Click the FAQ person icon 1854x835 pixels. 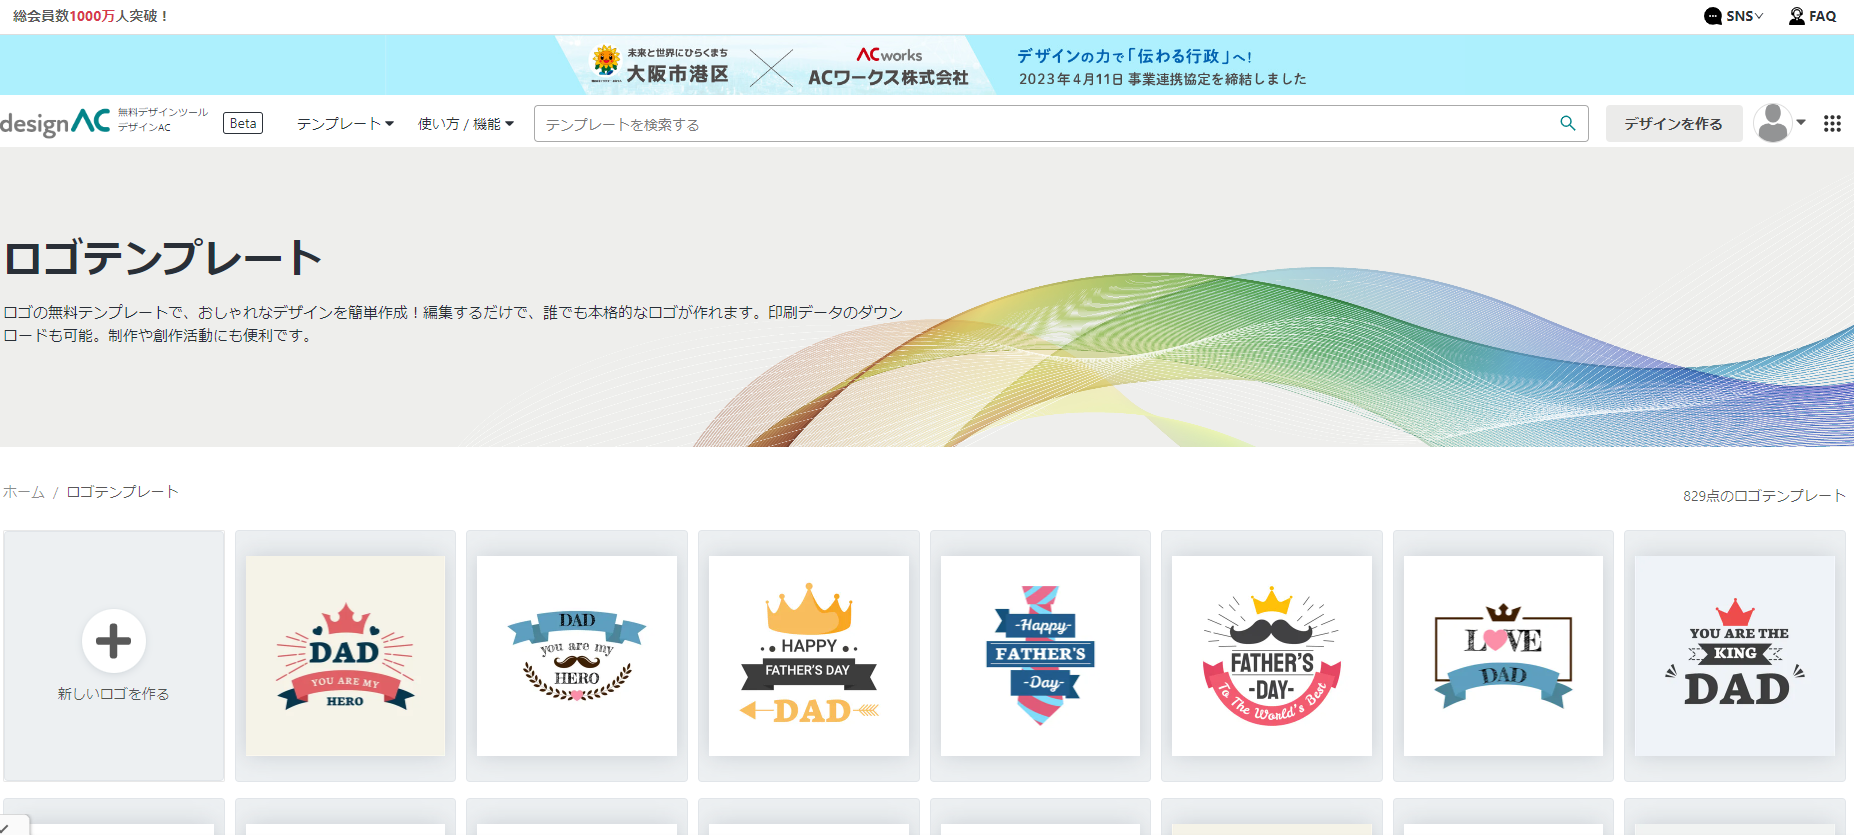pos(1796,16)
